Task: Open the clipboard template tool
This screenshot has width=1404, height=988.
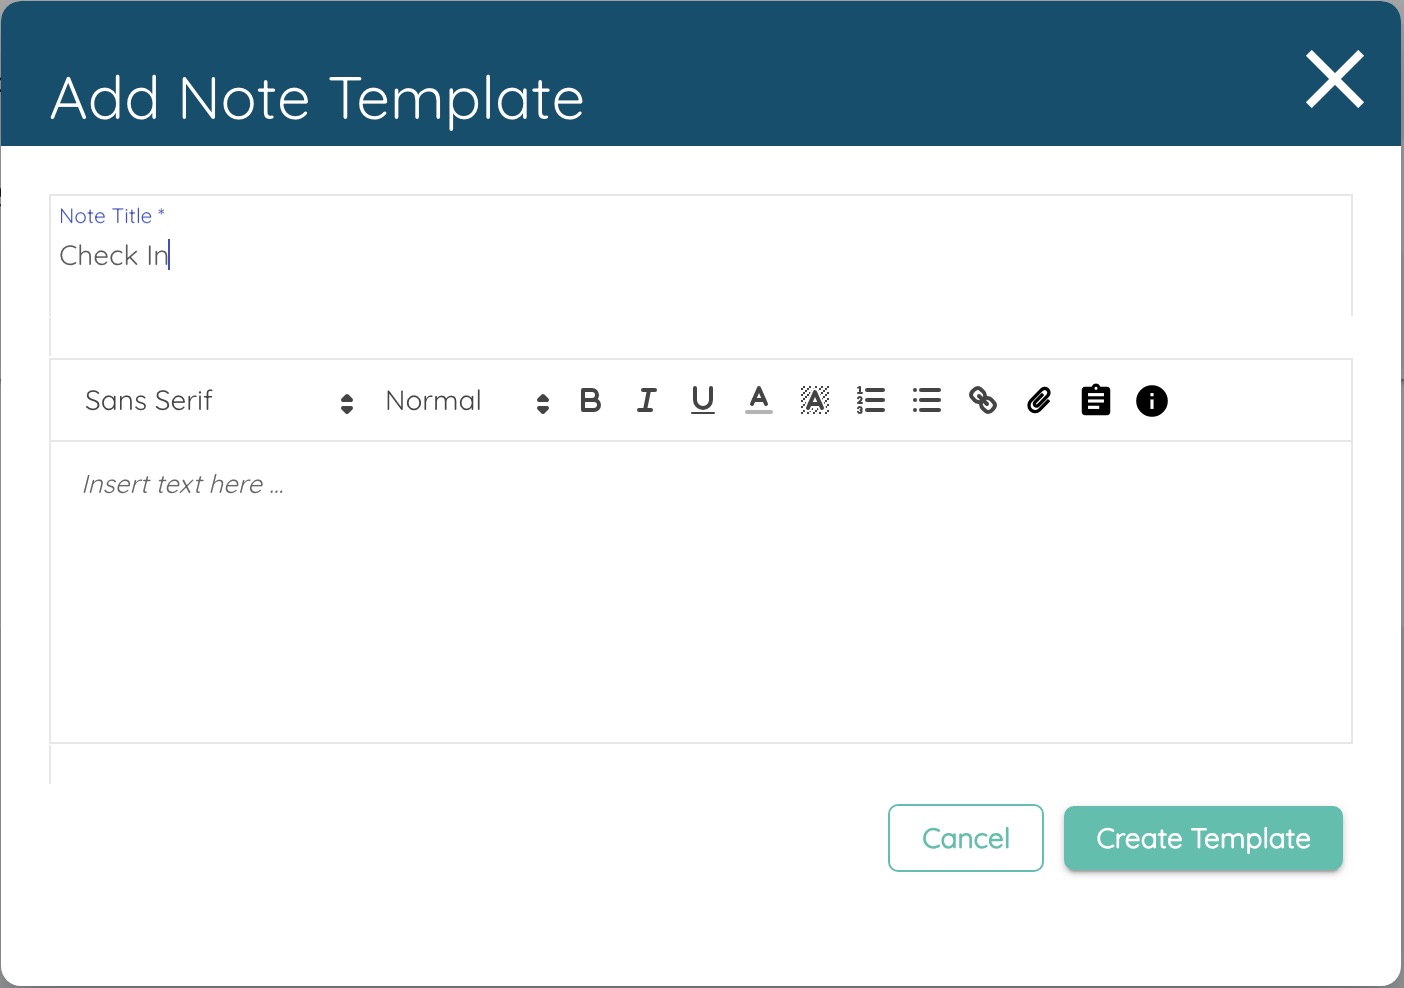Action: pyautogui.click(x=1094, y=400)
